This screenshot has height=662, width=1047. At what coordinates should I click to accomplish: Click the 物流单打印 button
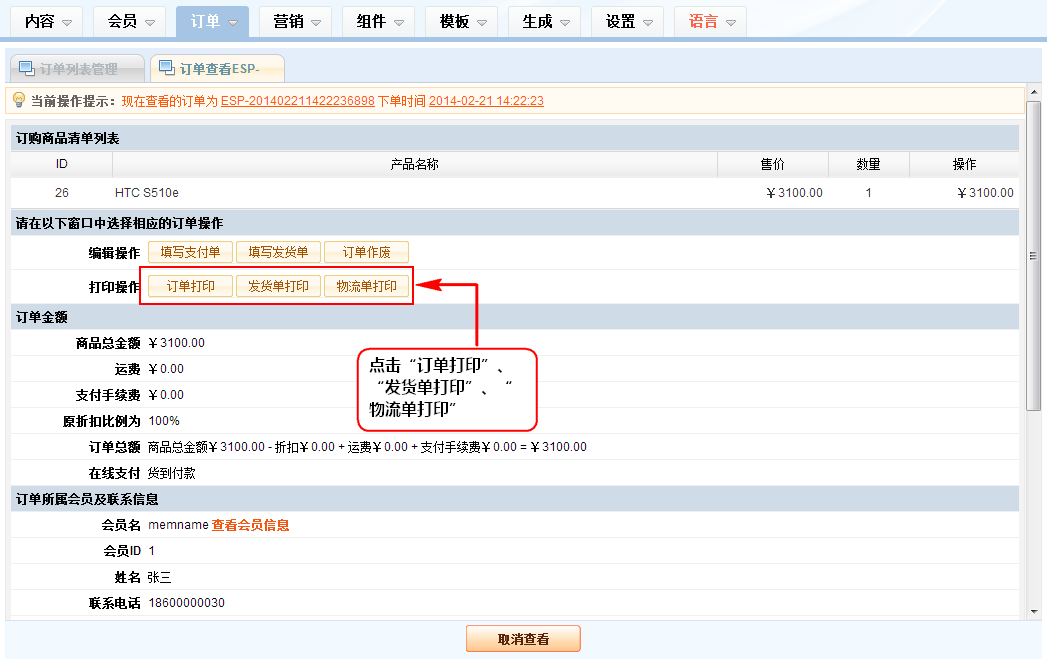[366, 286]
